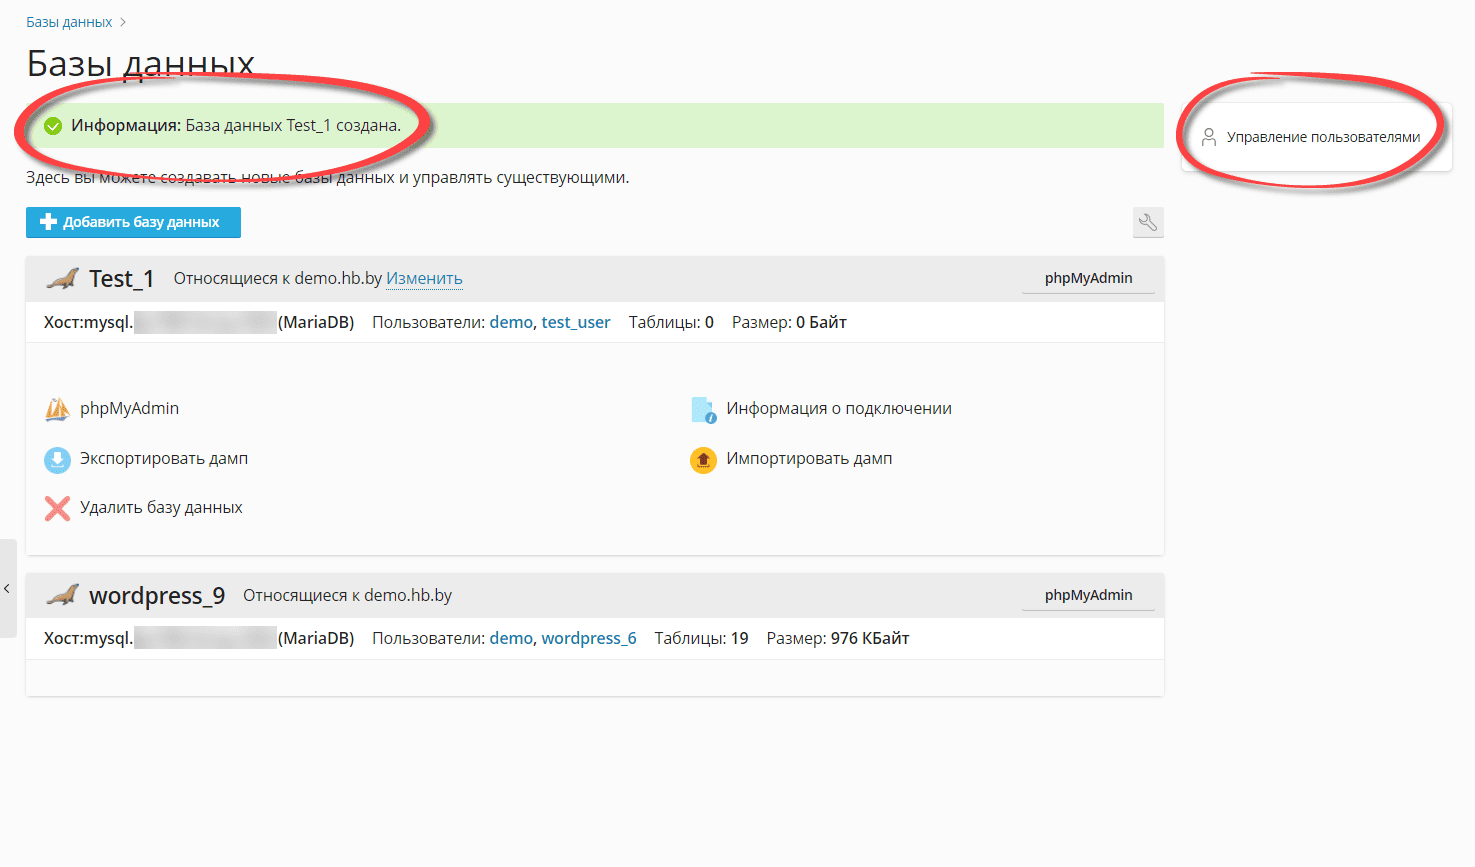
Task: Expand the collapsed left sidebar arrow
Action: pos(7,588)
